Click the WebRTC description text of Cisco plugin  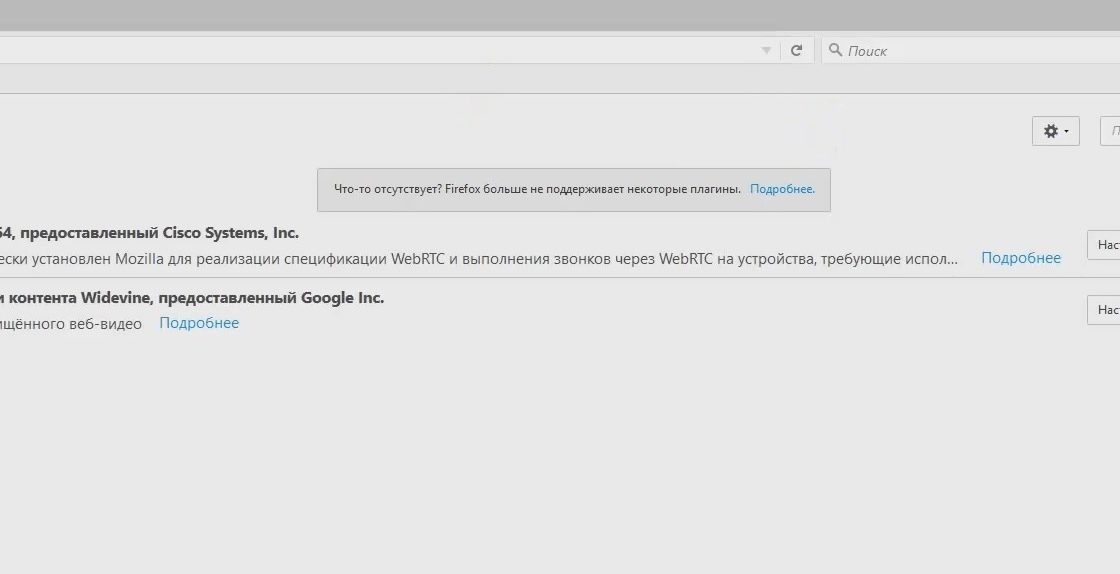pyautogui.click(x=479, y=258)
